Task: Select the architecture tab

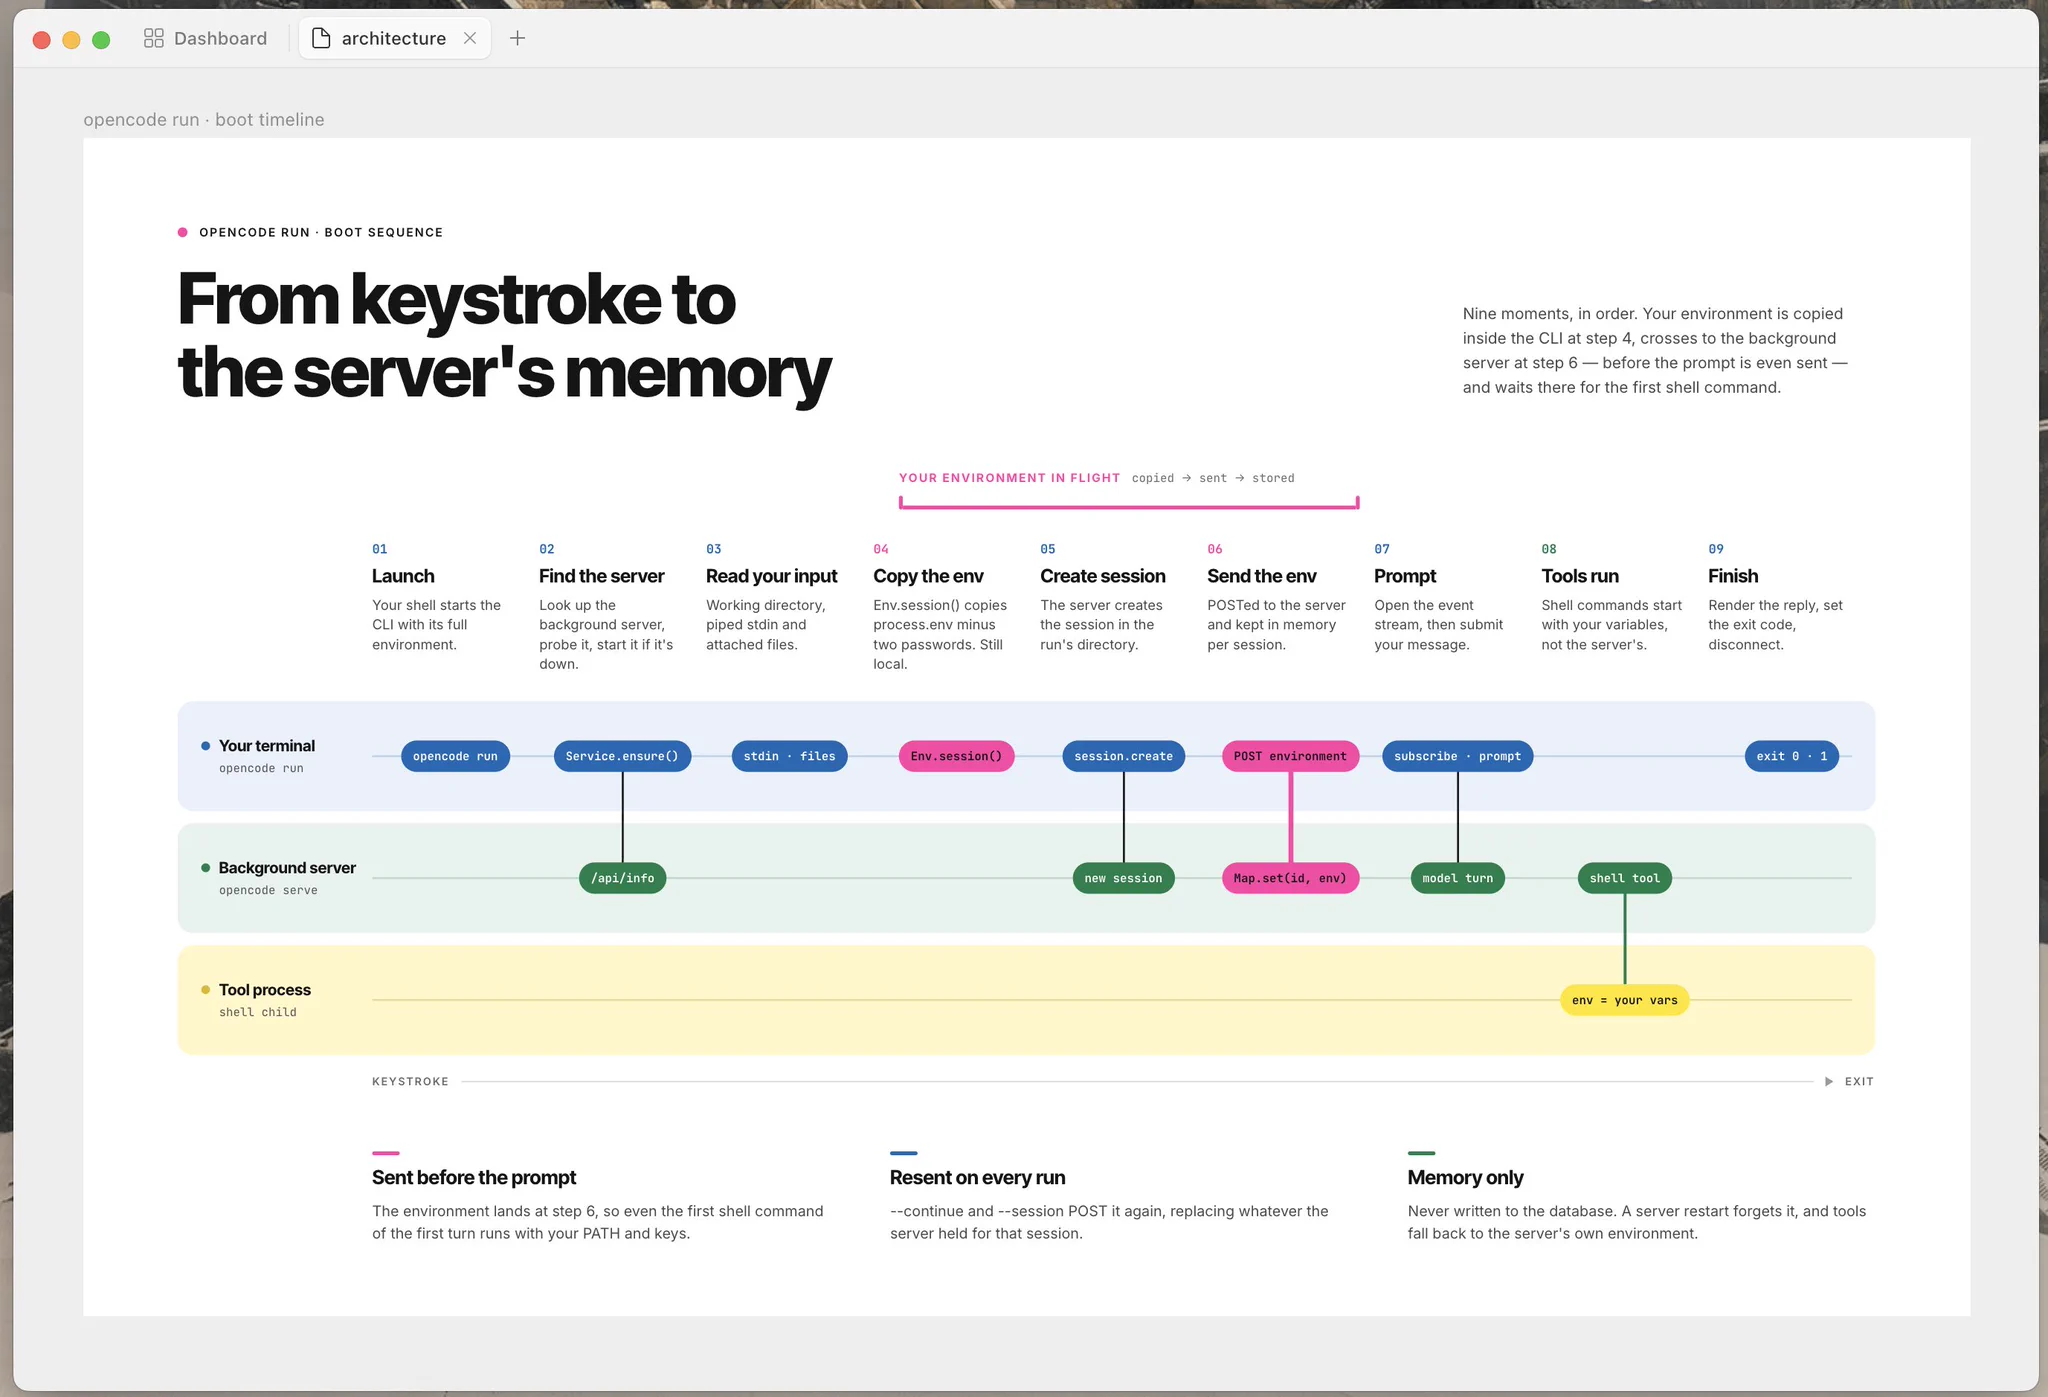Action: [394, 38]
